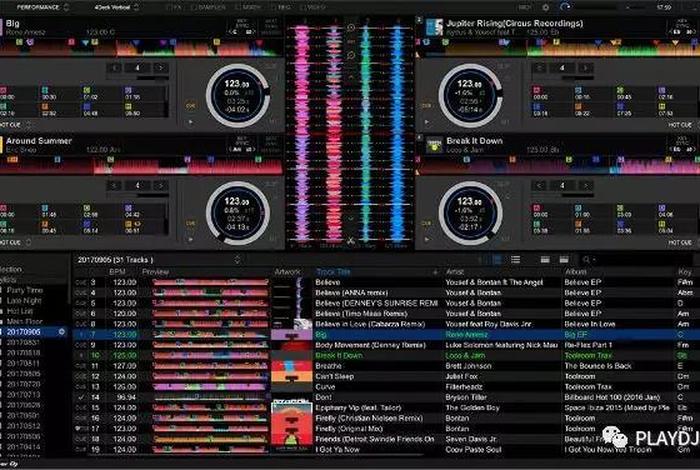700x470 pixels.
Task: Click CUE on Break It Down deck
Action: [x=427, y=223]
